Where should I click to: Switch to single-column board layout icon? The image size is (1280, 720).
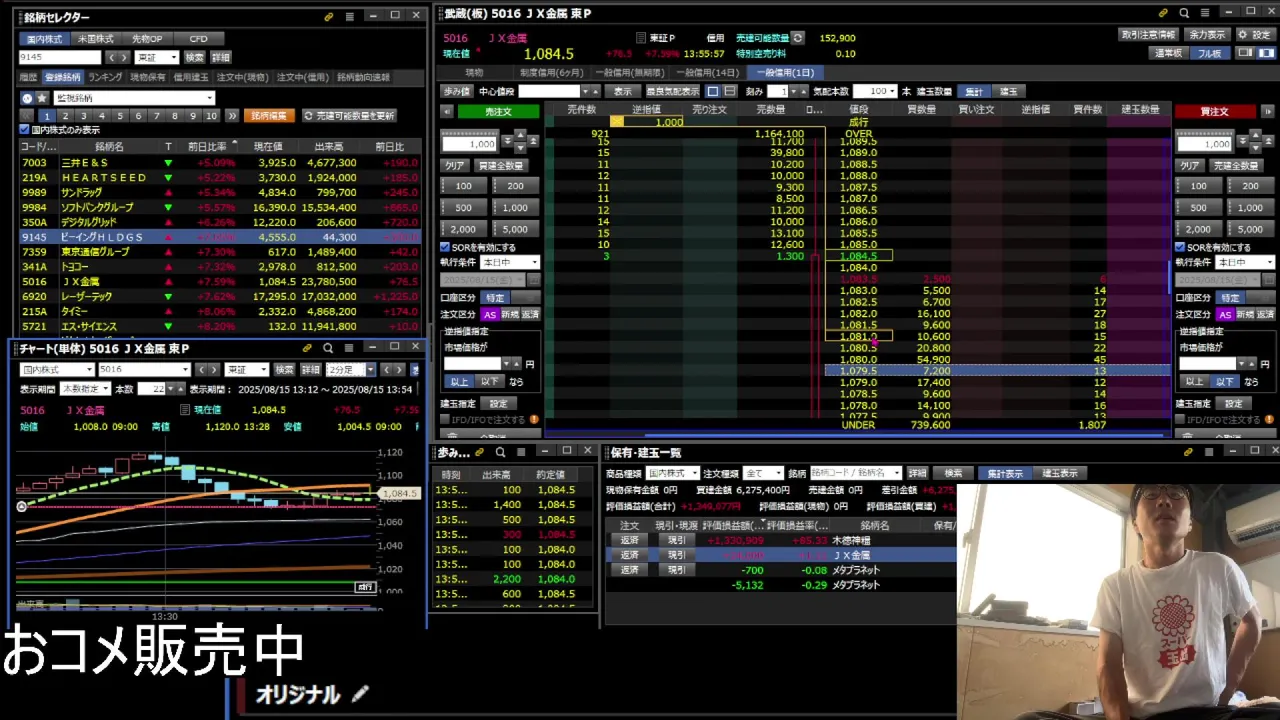click(1245, 53)
